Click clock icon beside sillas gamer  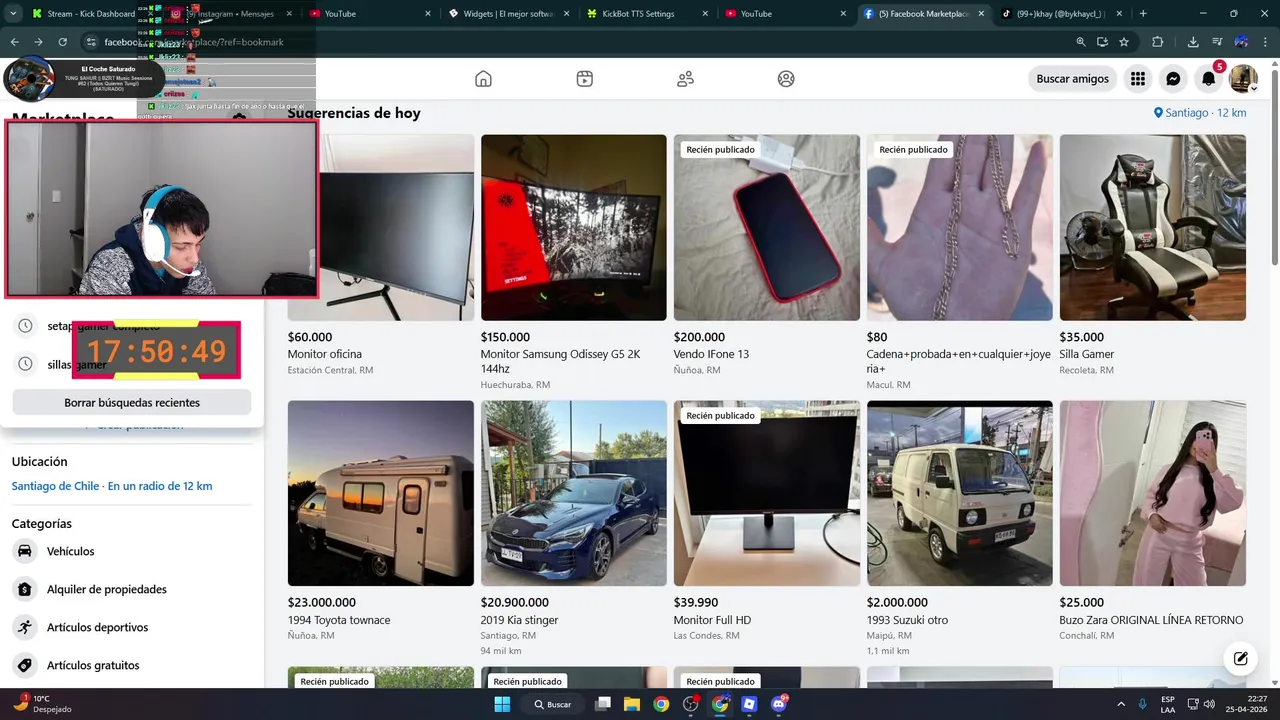coord(25,364)
